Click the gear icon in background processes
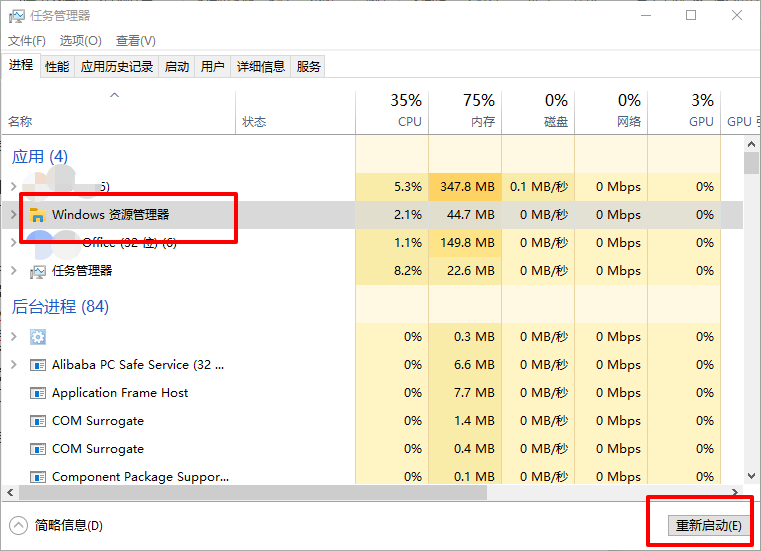 click(38, 337)
